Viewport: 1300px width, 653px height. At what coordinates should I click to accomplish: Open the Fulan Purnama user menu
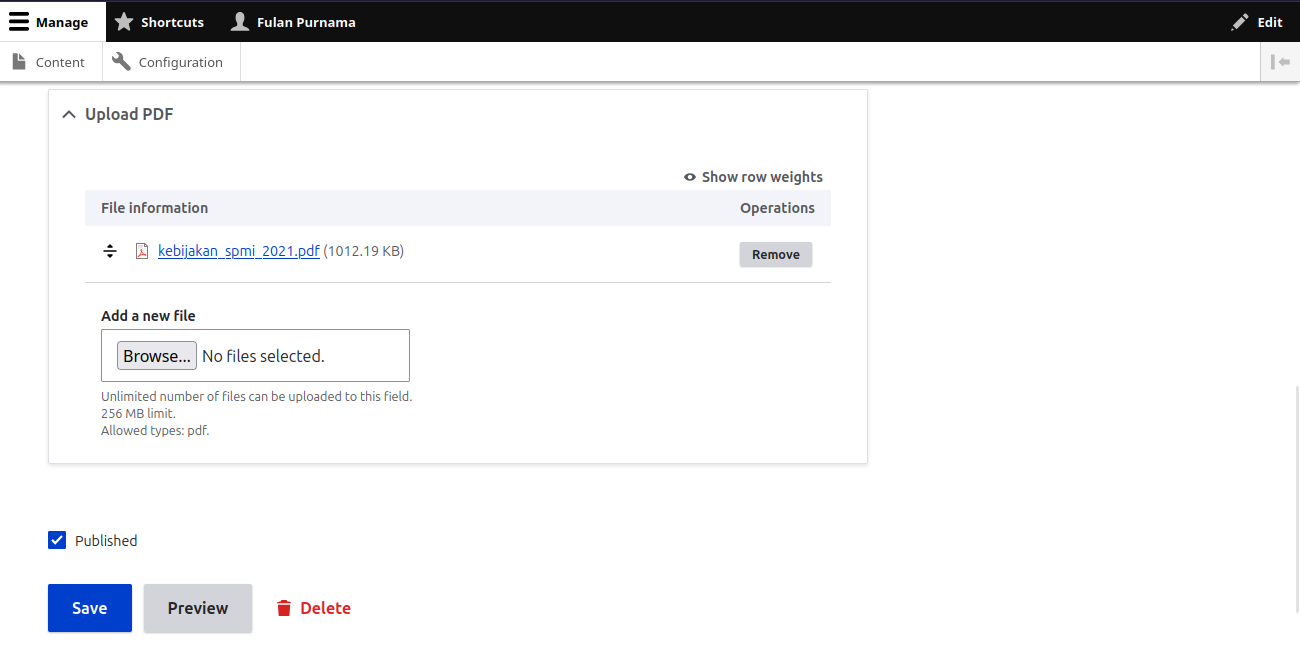tap(293, 22)
